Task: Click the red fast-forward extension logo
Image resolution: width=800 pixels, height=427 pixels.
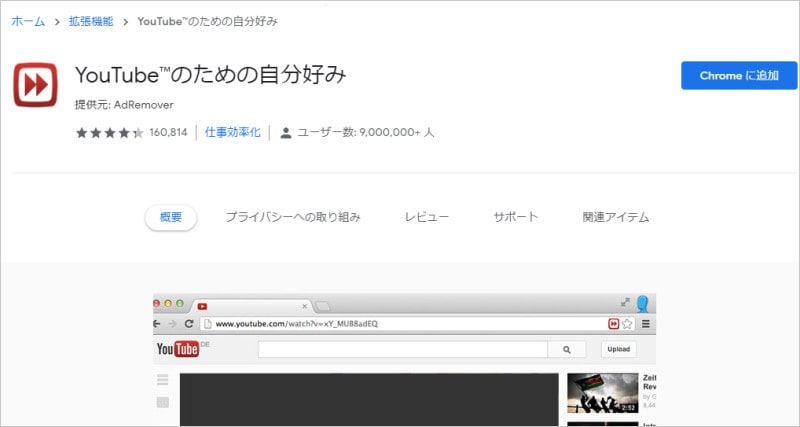Action: [35, 85]
